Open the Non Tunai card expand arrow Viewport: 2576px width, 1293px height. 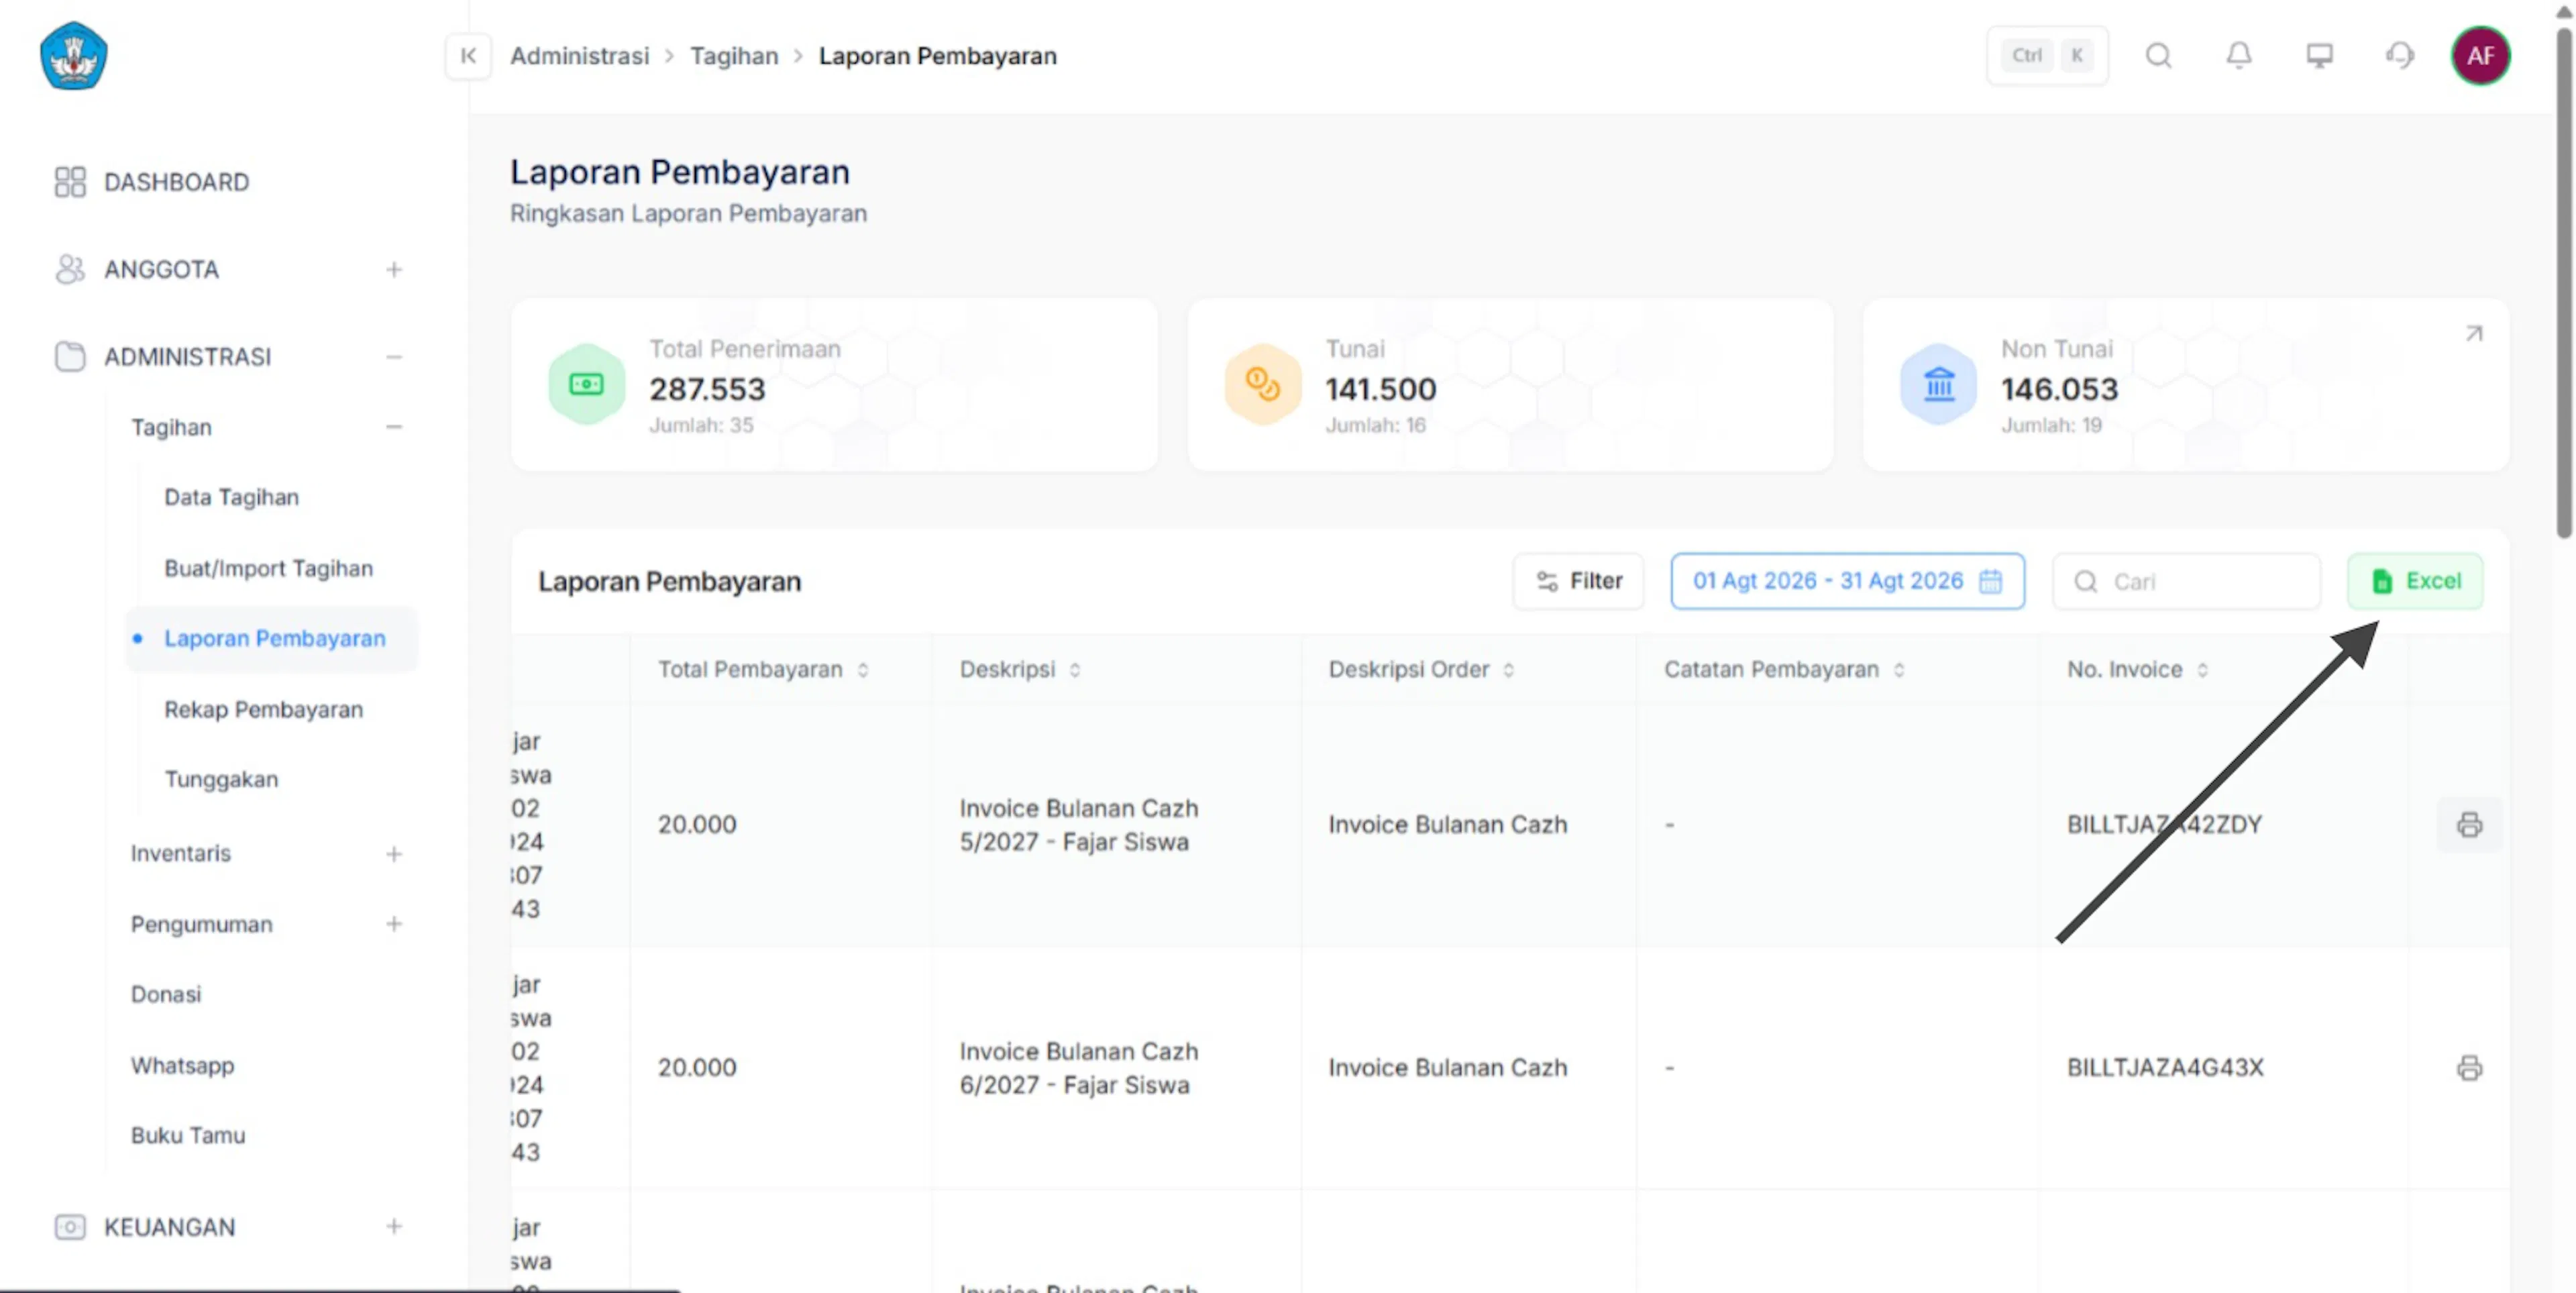pos(2474,333)
